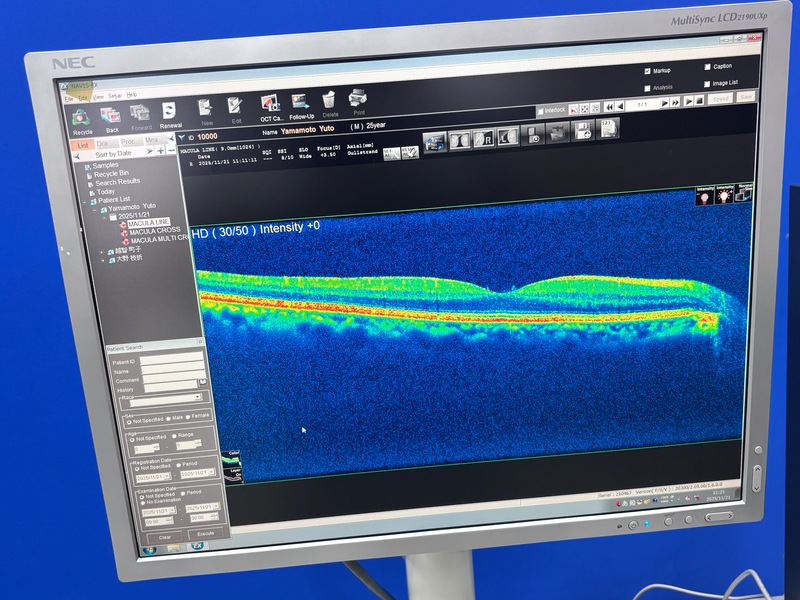
Task: Click the Print icon in toolbar
Action: click(358, 100)
